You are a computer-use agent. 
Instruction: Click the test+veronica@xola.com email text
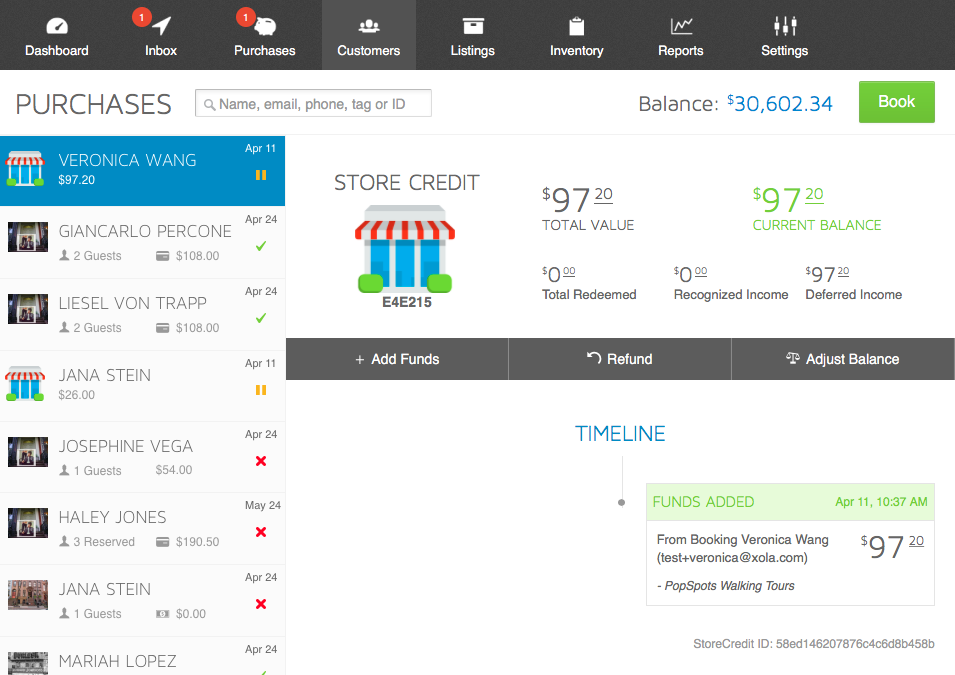(732, 558)
